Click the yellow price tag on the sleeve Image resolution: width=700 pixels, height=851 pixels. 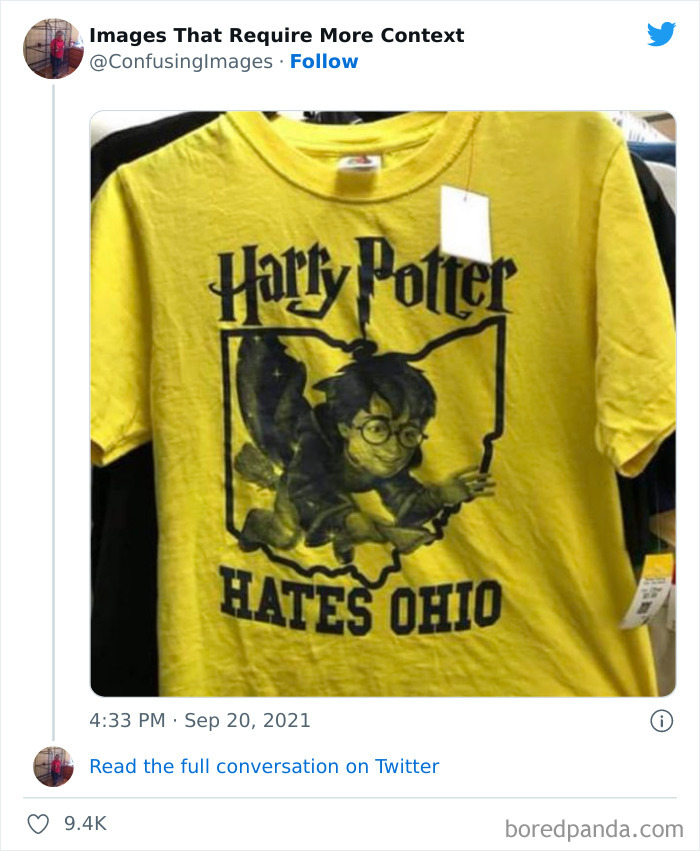pyautogui.click(x=650, y=592)
